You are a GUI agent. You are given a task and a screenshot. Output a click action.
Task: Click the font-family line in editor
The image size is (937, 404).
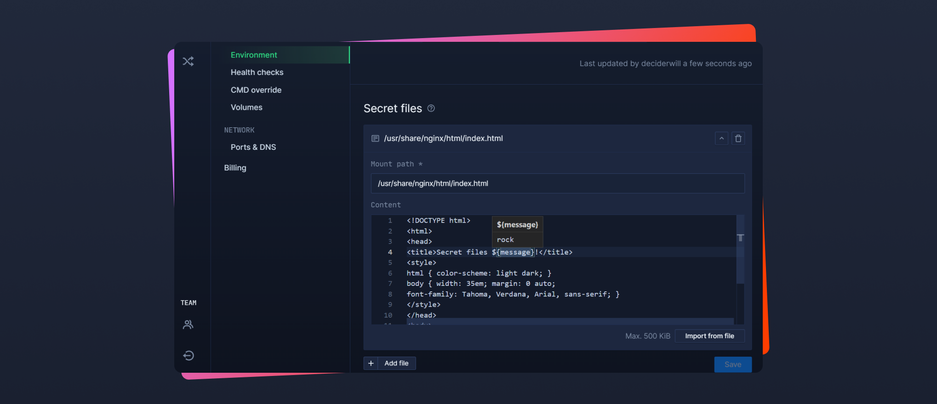tap(513, 294)
